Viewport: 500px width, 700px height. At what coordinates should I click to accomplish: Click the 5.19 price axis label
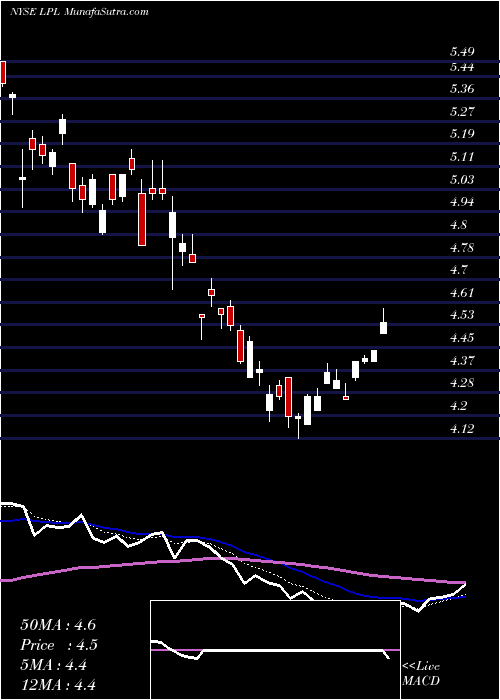tap(462, 134)
